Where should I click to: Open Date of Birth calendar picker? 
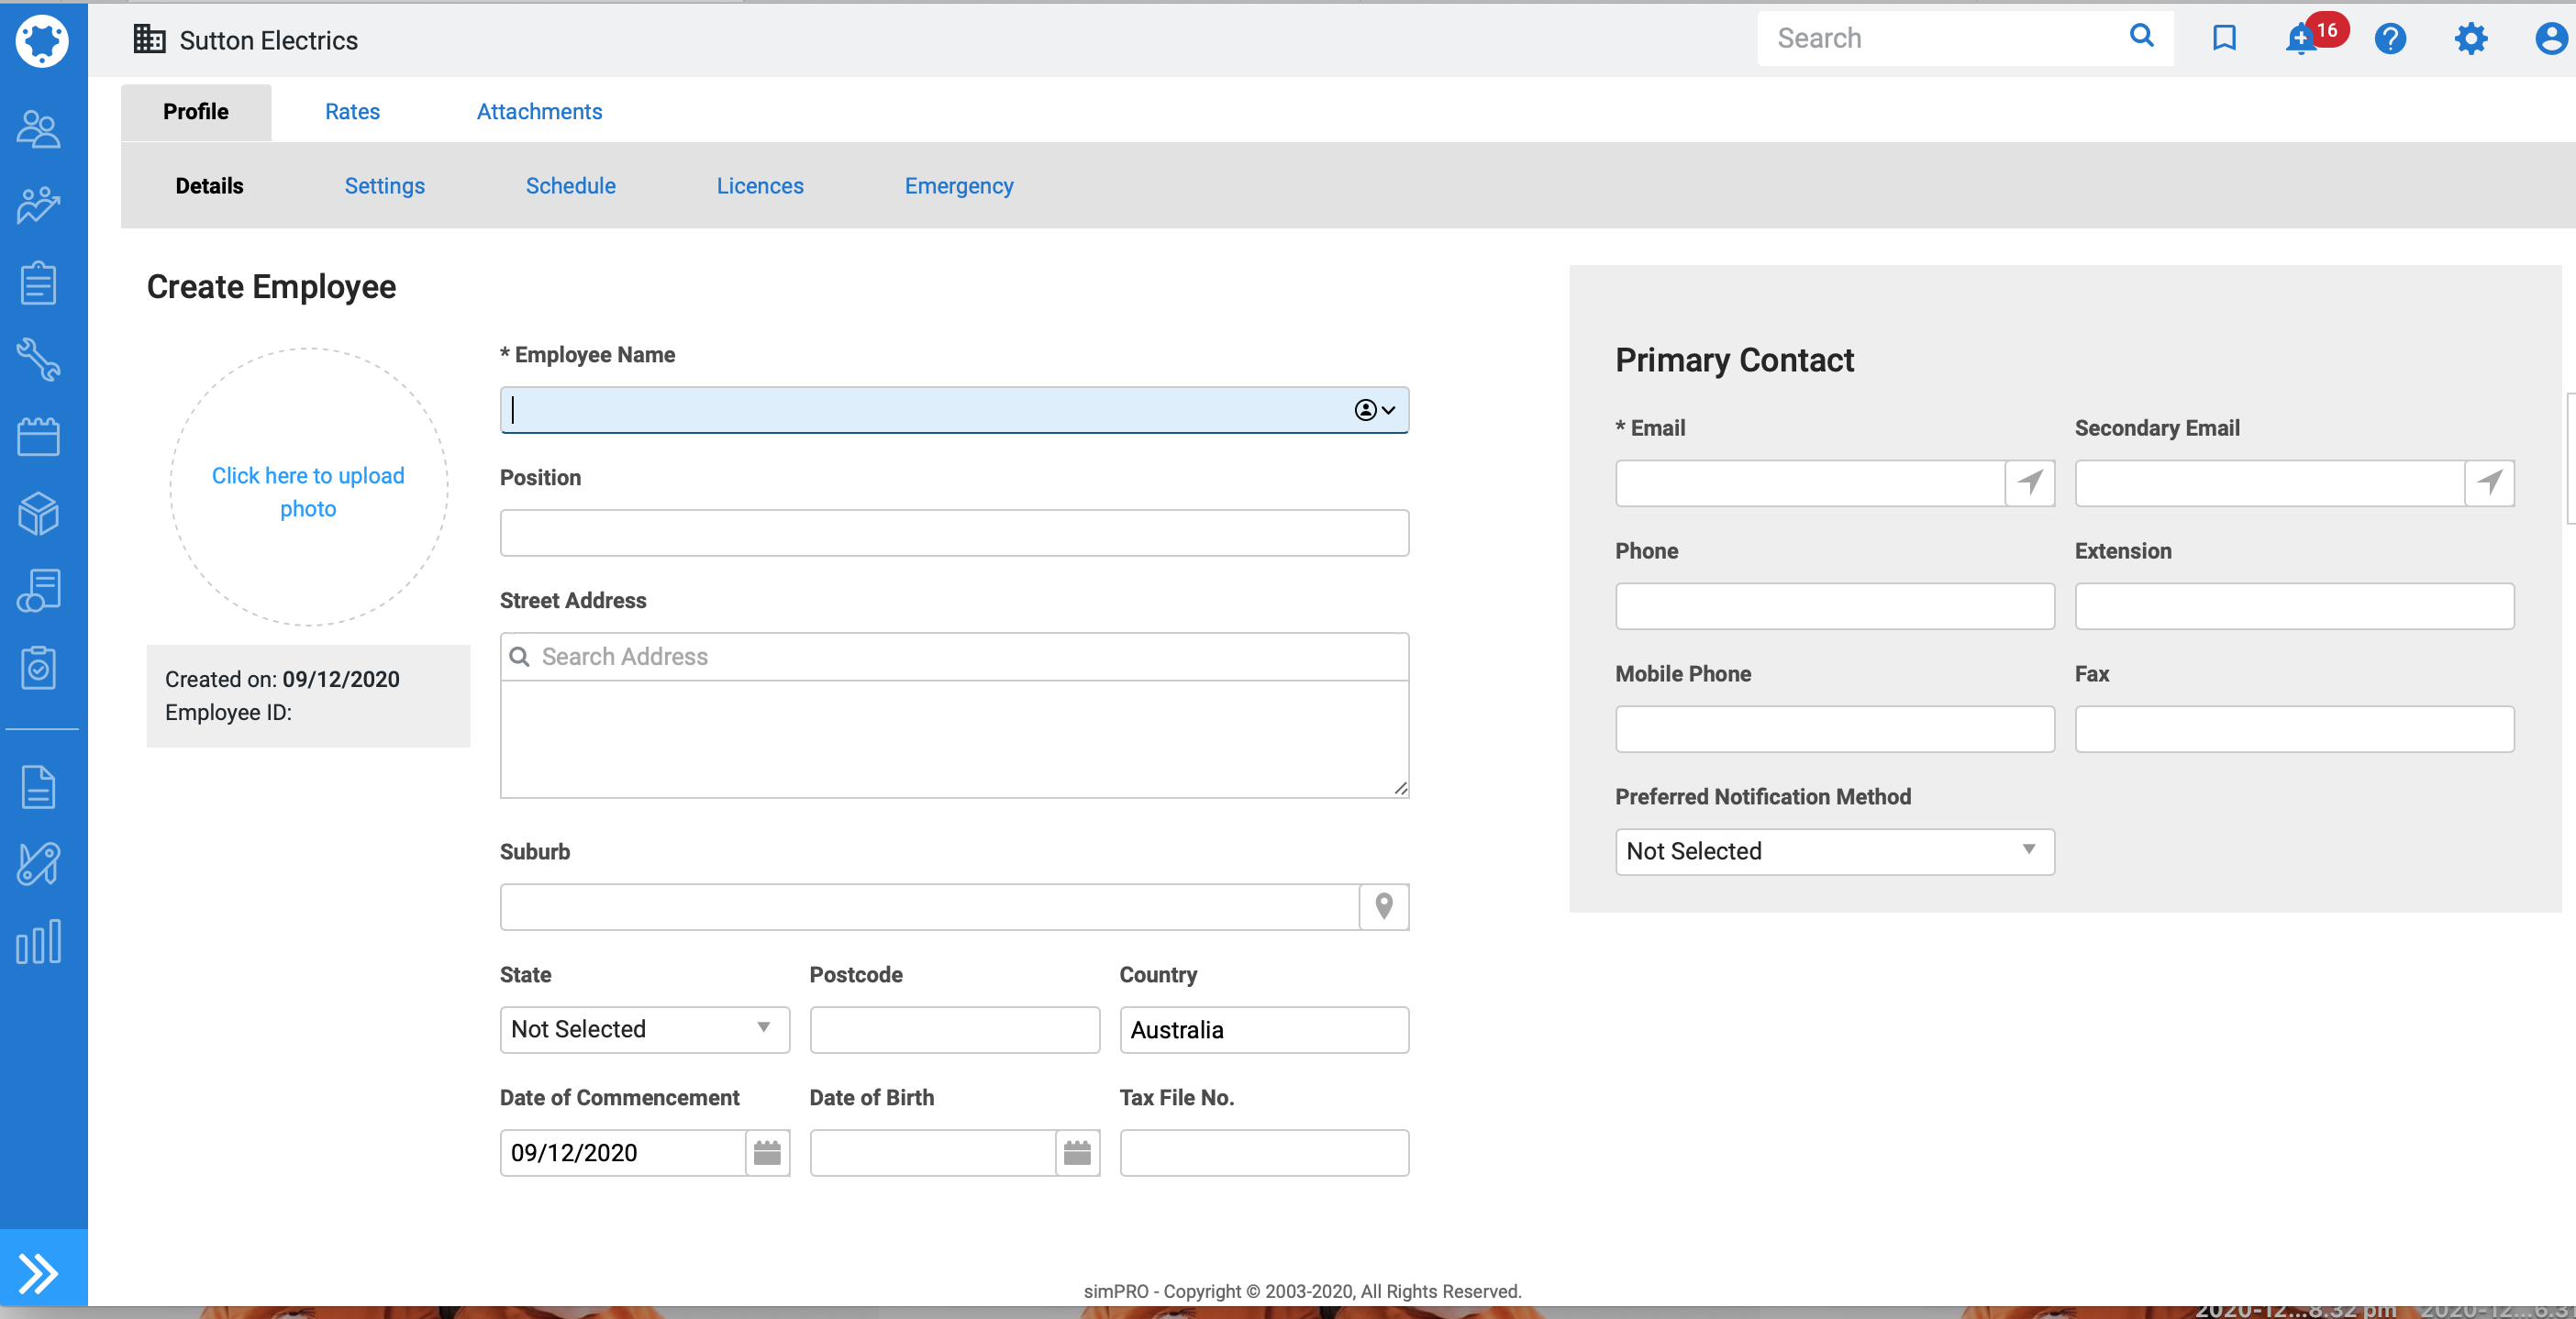(x=1077, y=1152)
